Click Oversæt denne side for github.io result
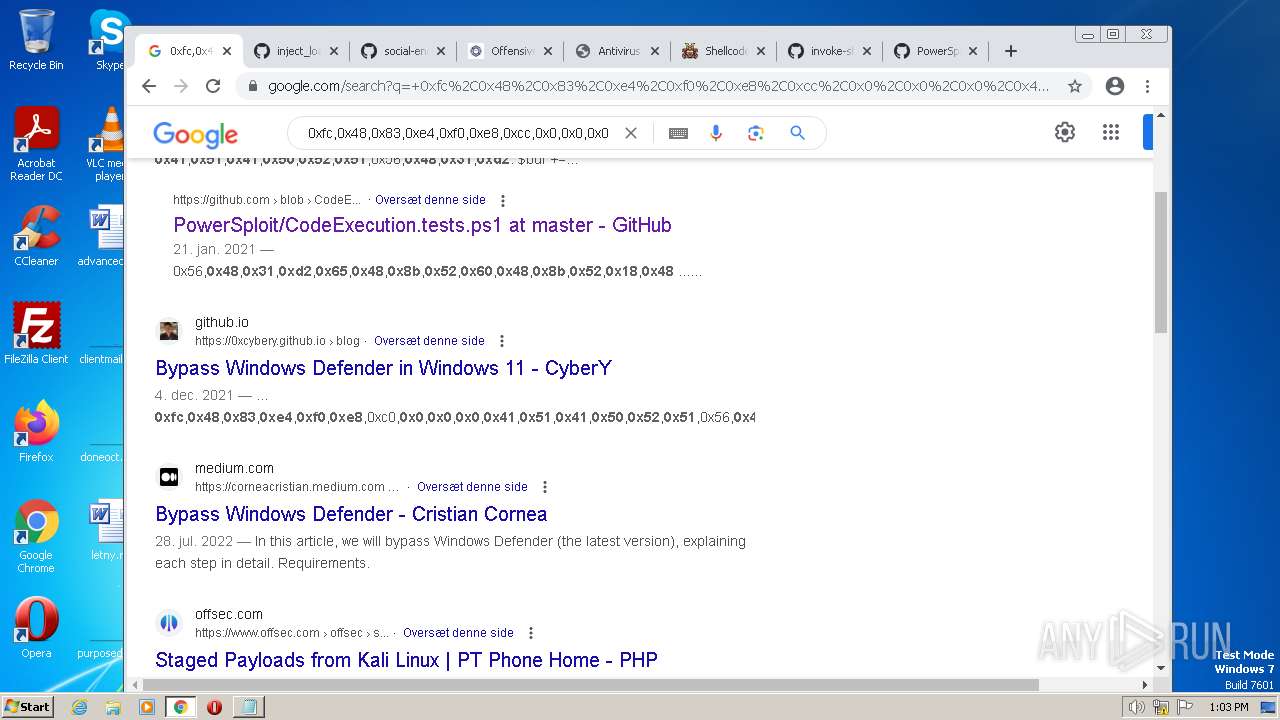The height and width of the screenshot is (720, 1280). 429,341
